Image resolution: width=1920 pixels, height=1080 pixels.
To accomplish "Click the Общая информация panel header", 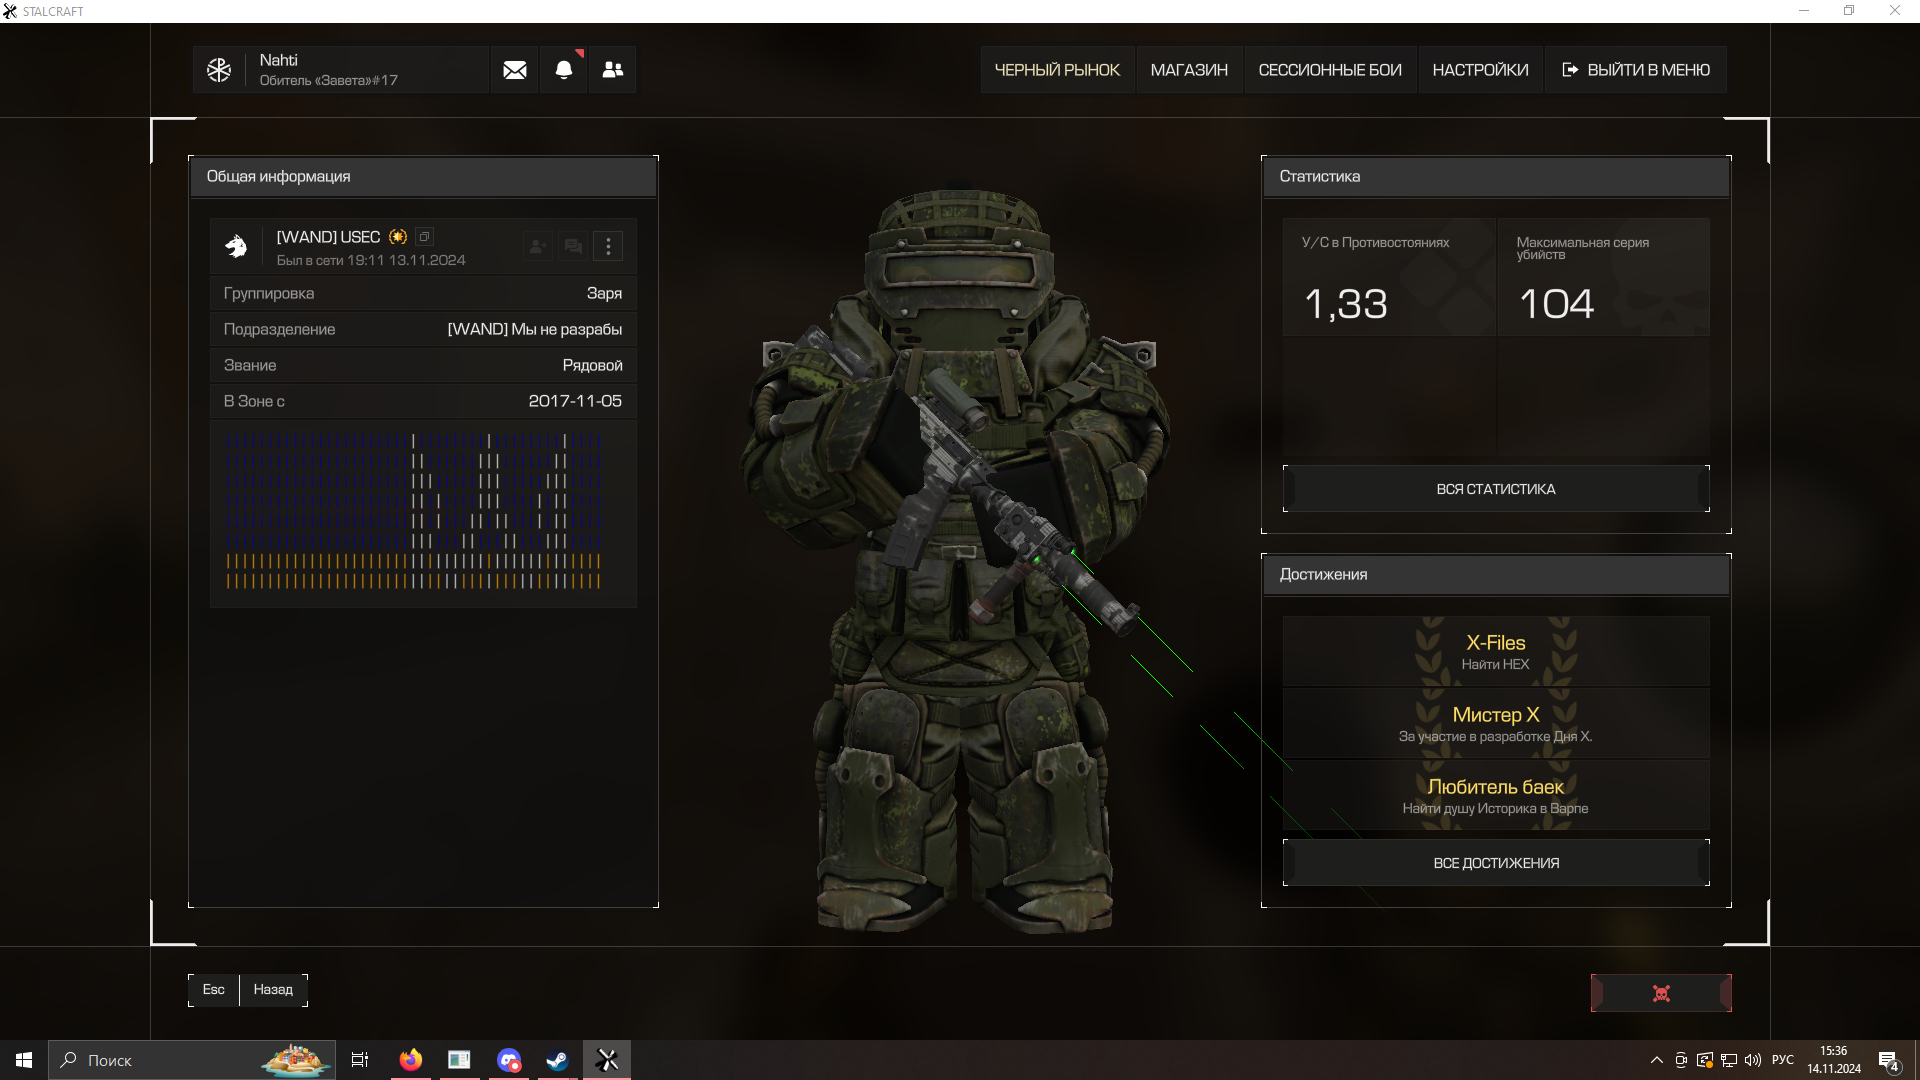I will click(x=423, y=176).
